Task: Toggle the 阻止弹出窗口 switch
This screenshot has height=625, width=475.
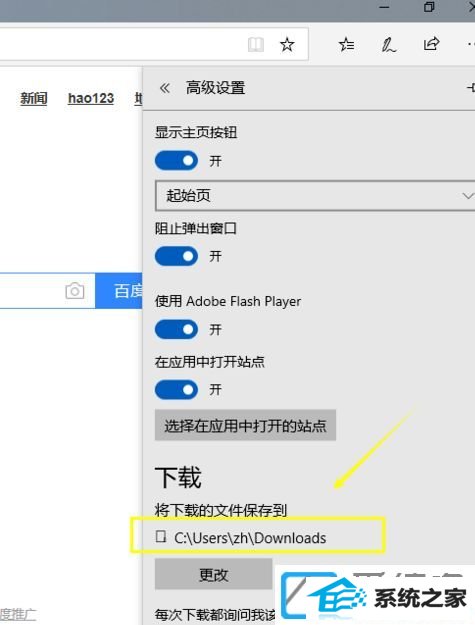Action: (176, 256)
